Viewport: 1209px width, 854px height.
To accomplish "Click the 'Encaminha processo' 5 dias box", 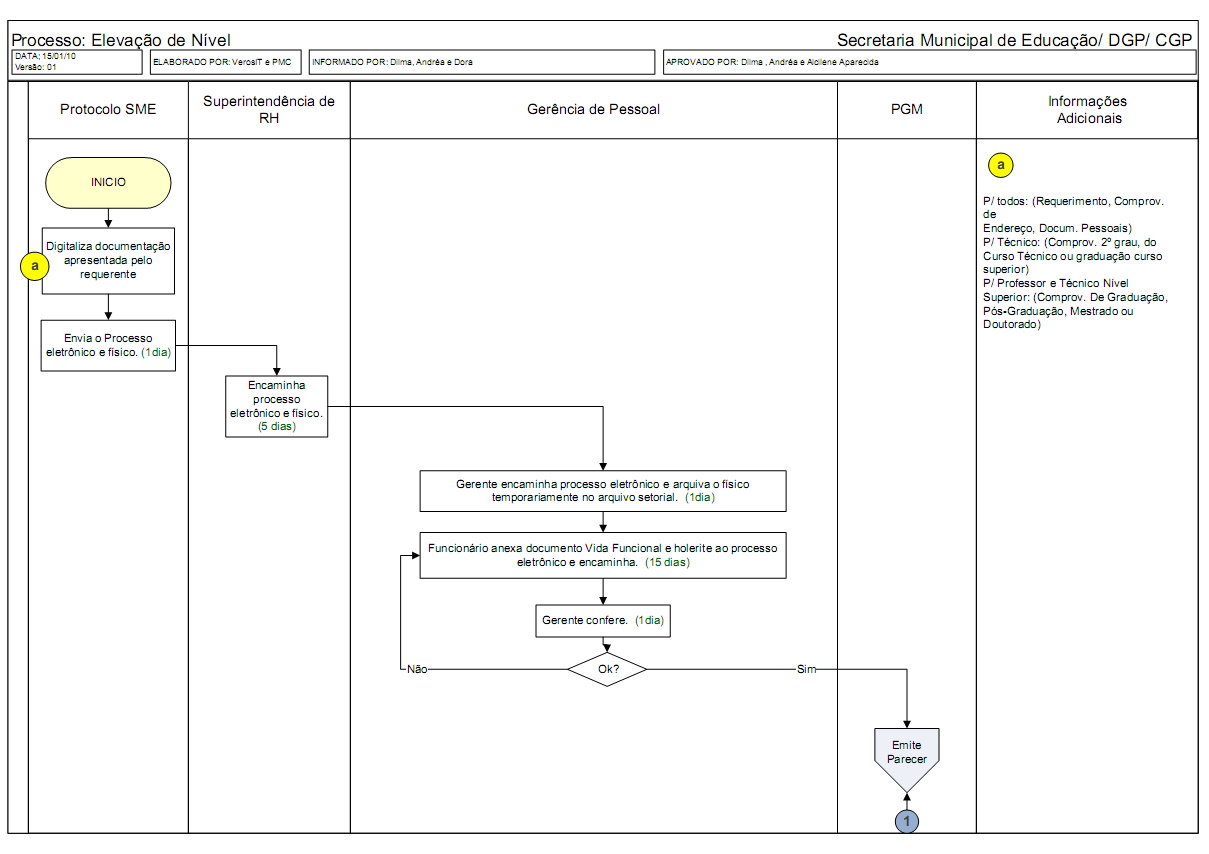I will click(x=276, y=405).
